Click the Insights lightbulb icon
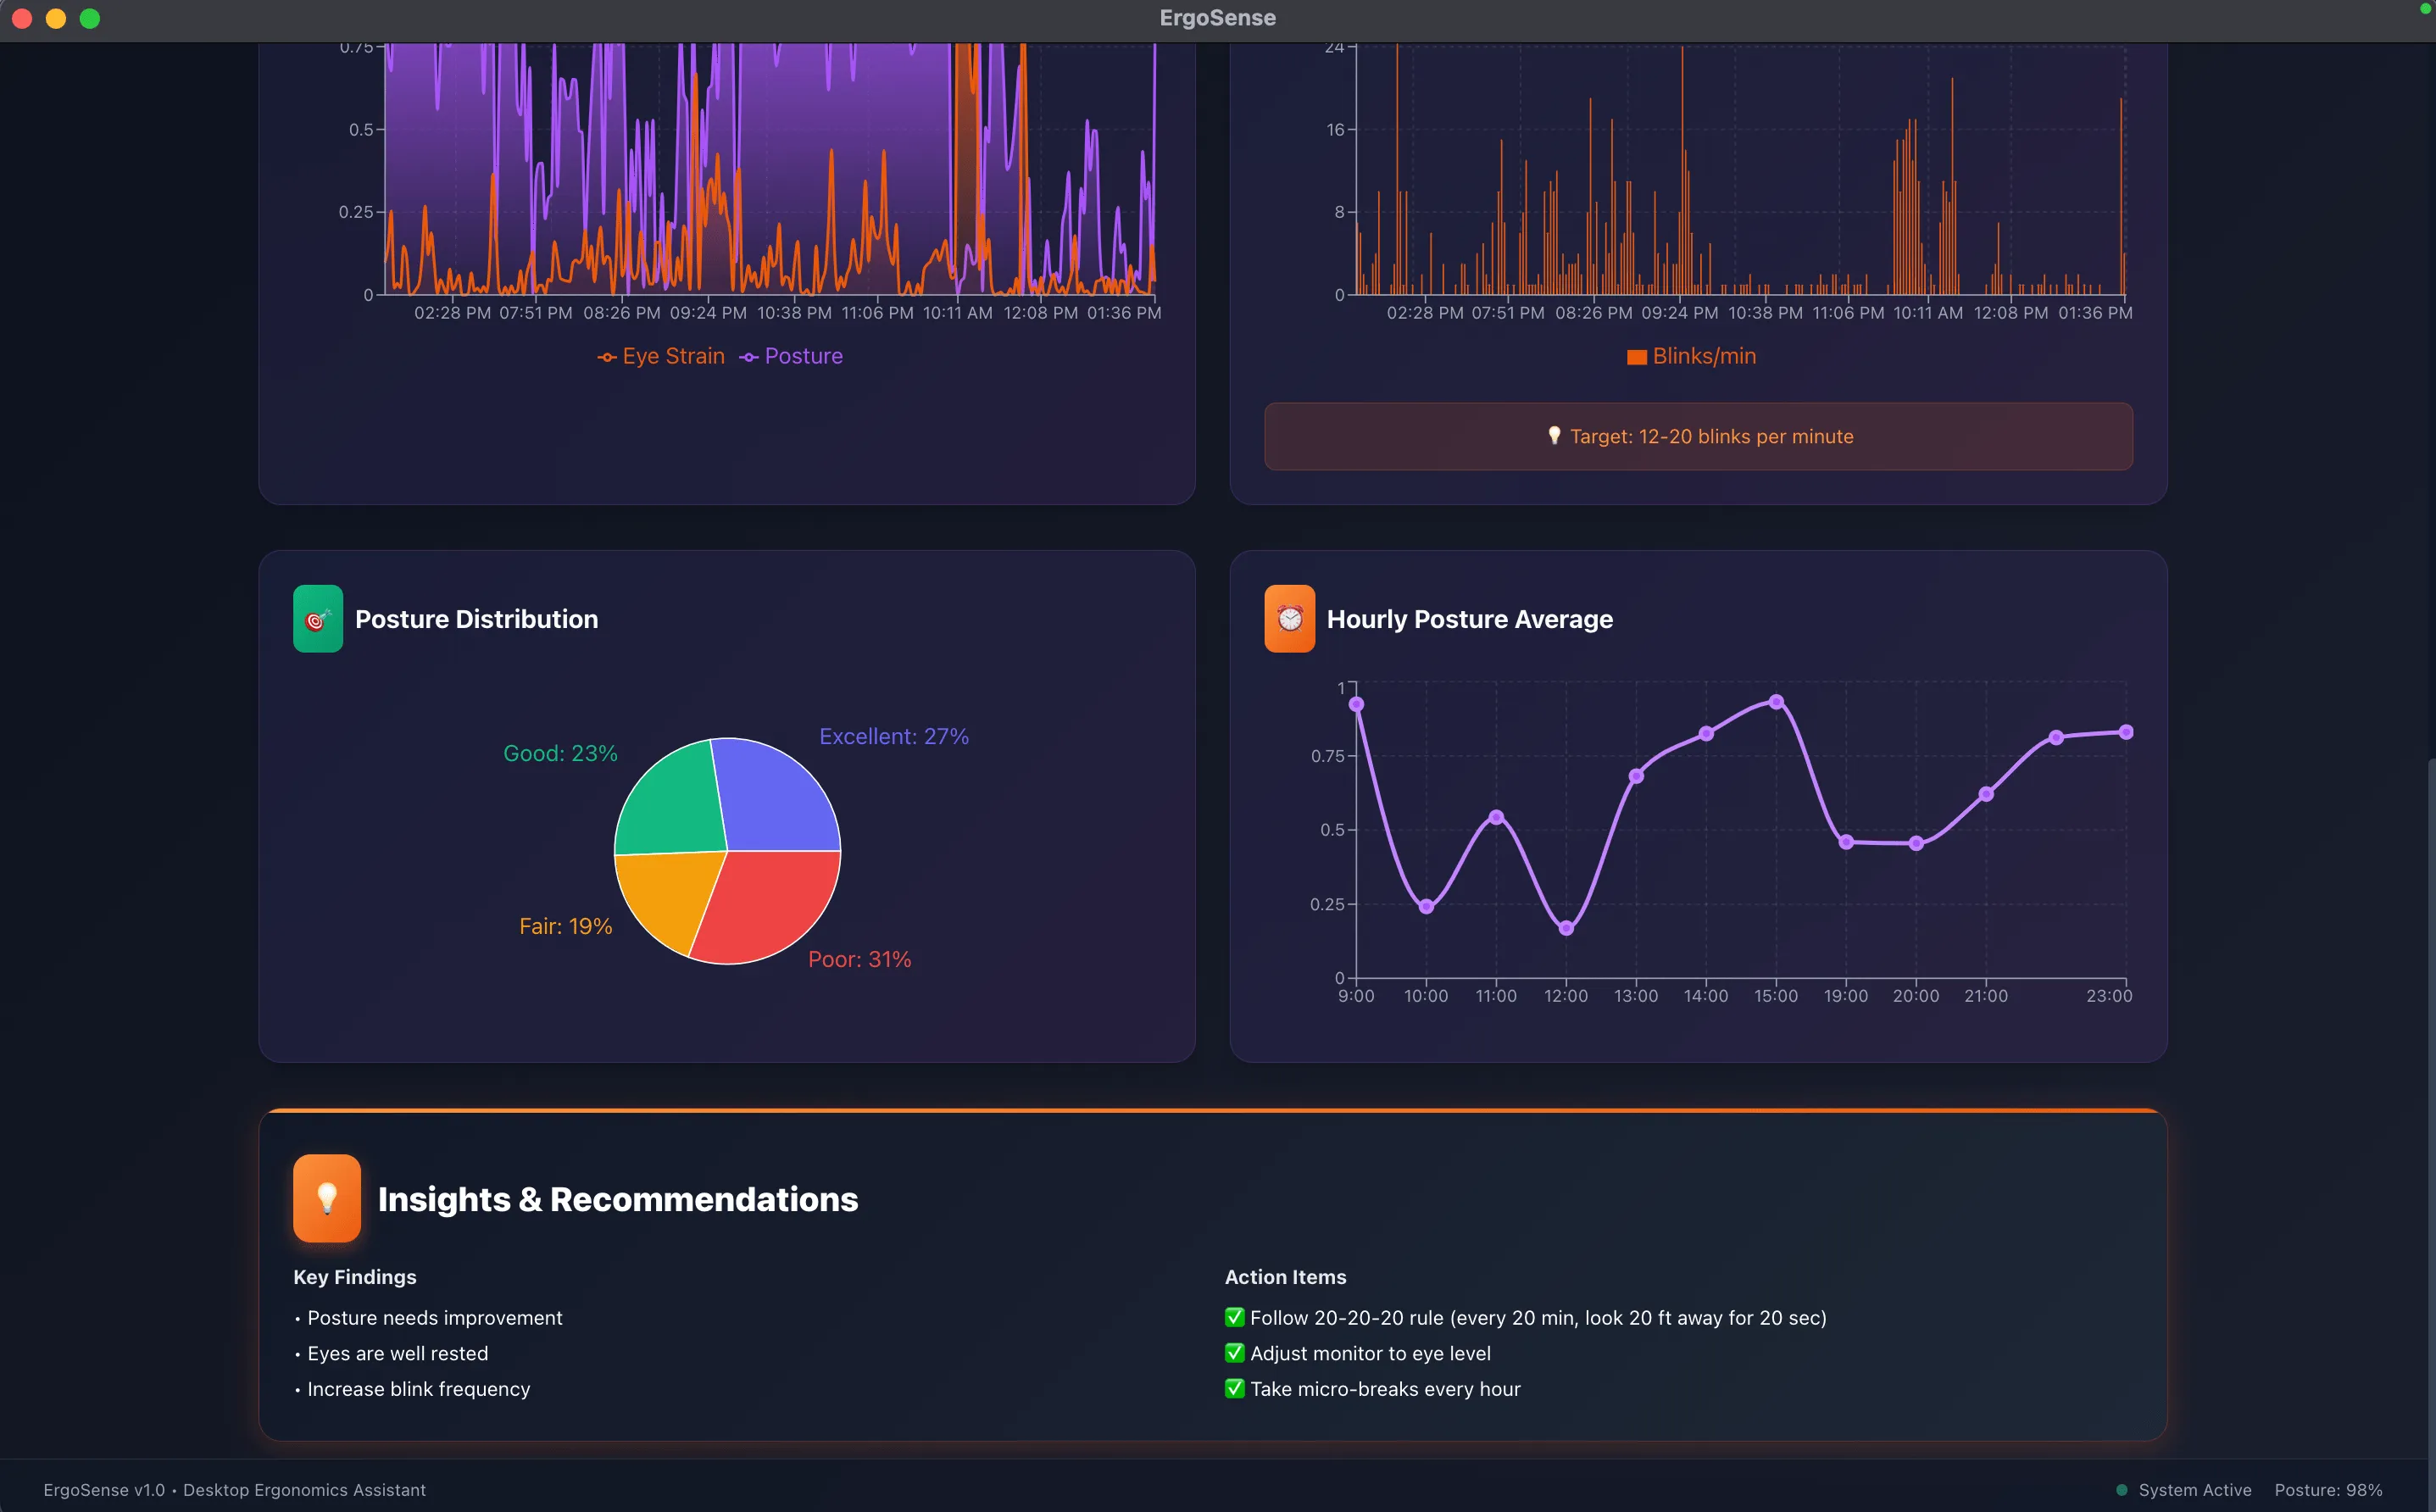 (x=327, y=1198)
